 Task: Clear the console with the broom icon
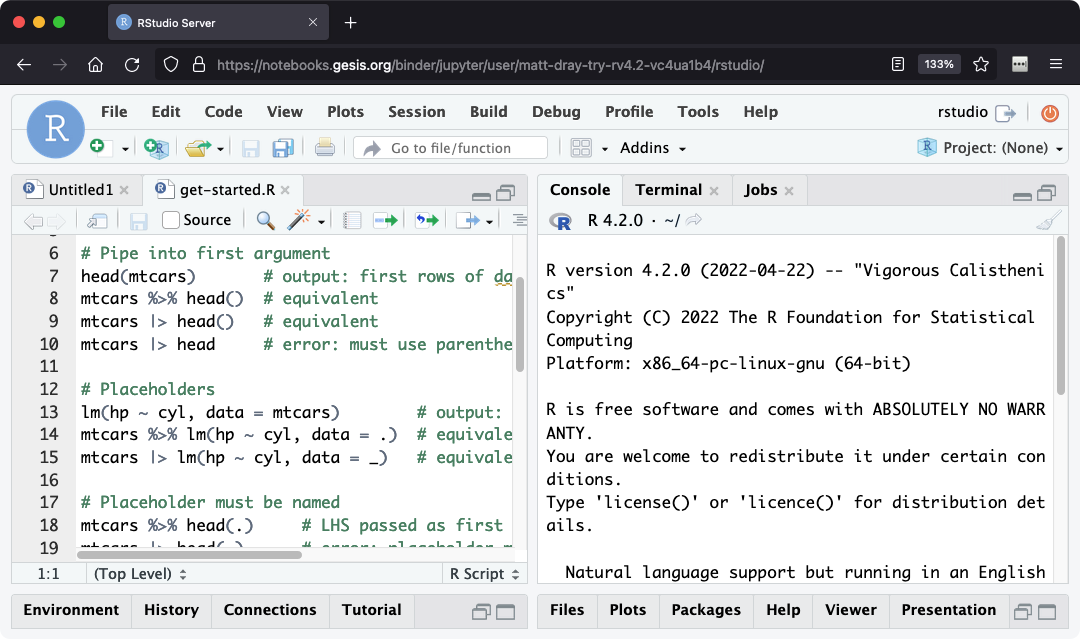(x=1049, y=219)
